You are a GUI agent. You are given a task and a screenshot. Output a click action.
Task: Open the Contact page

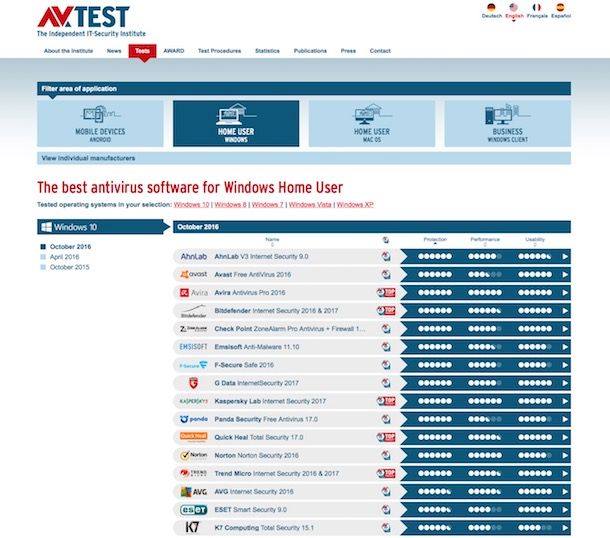click(380, 51)
